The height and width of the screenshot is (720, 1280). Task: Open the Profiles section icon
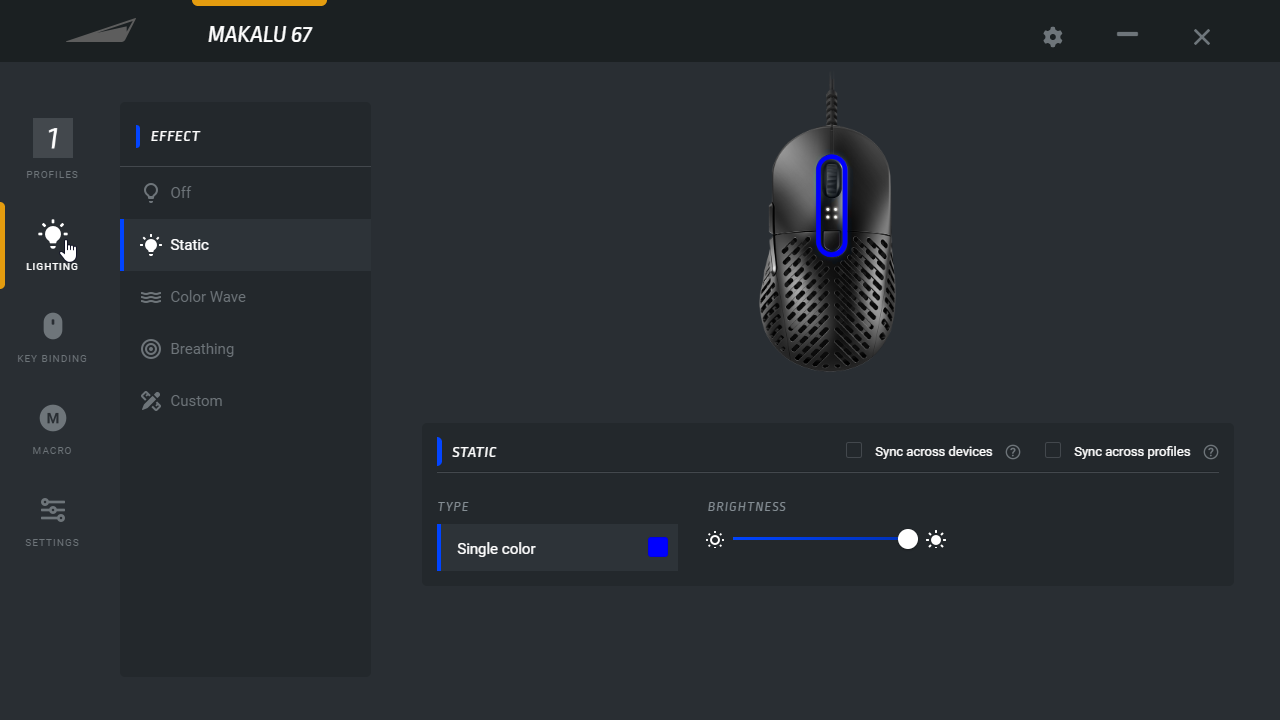pyautogui.click(x=53, y=138)
